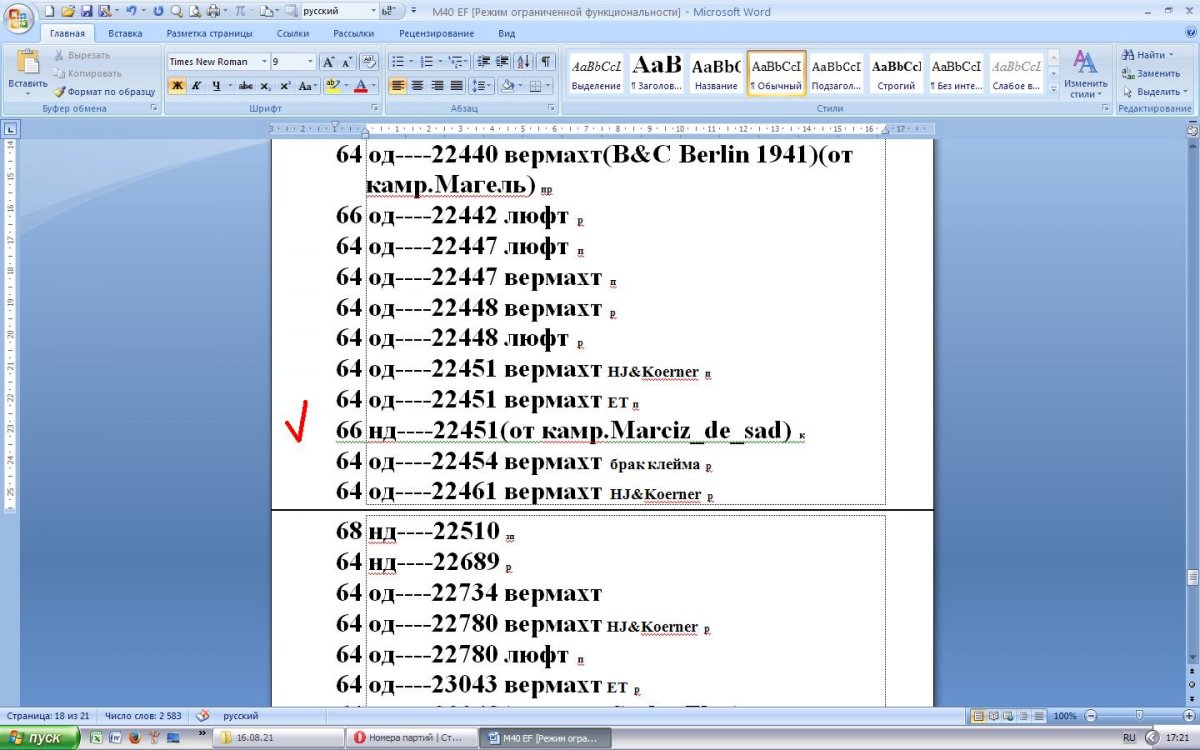
Task: Expand the font size dropdown
Action: [310, 62]
